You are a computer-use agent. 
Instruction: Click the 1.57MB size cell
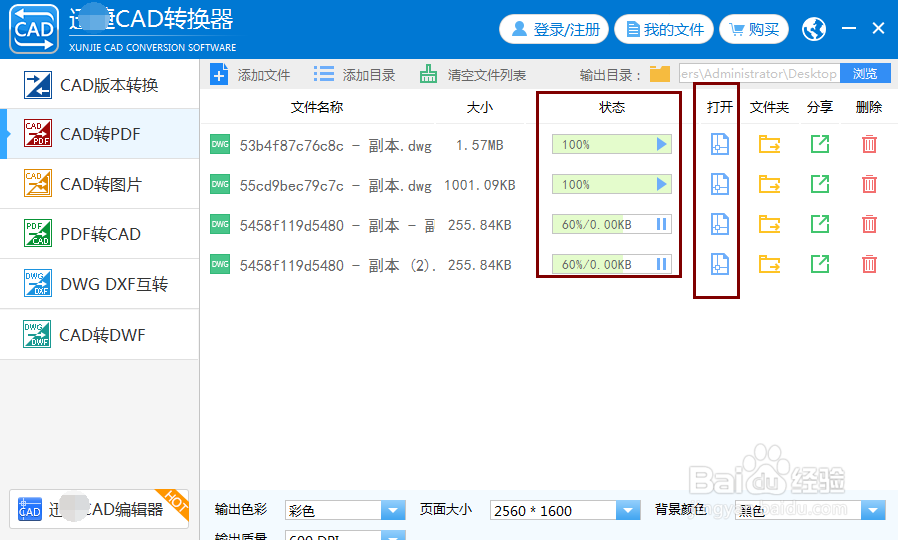click(480, 145)
